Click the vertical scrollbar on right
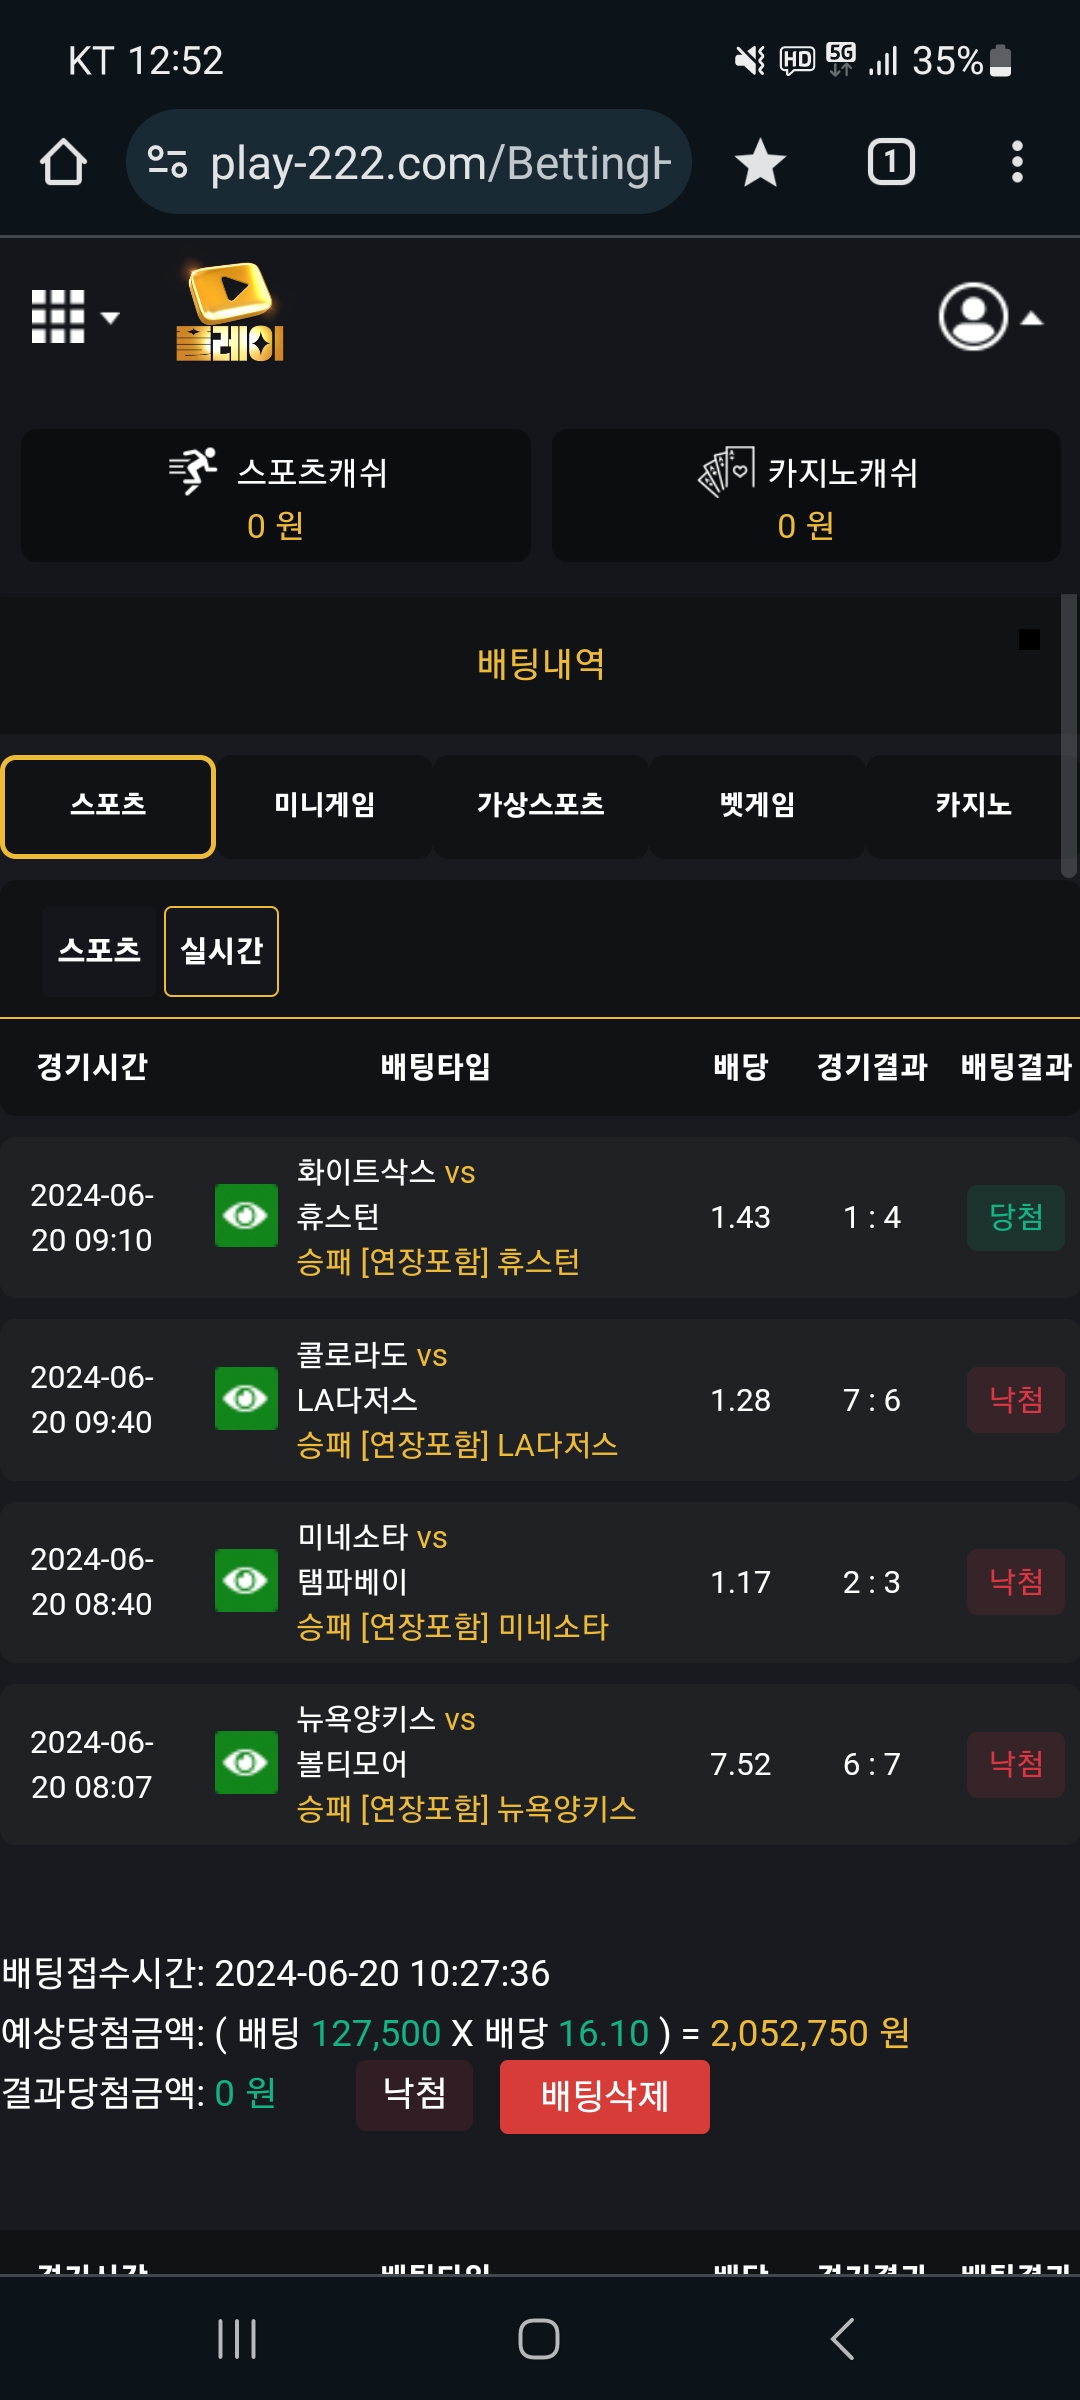 [1069, 736]
